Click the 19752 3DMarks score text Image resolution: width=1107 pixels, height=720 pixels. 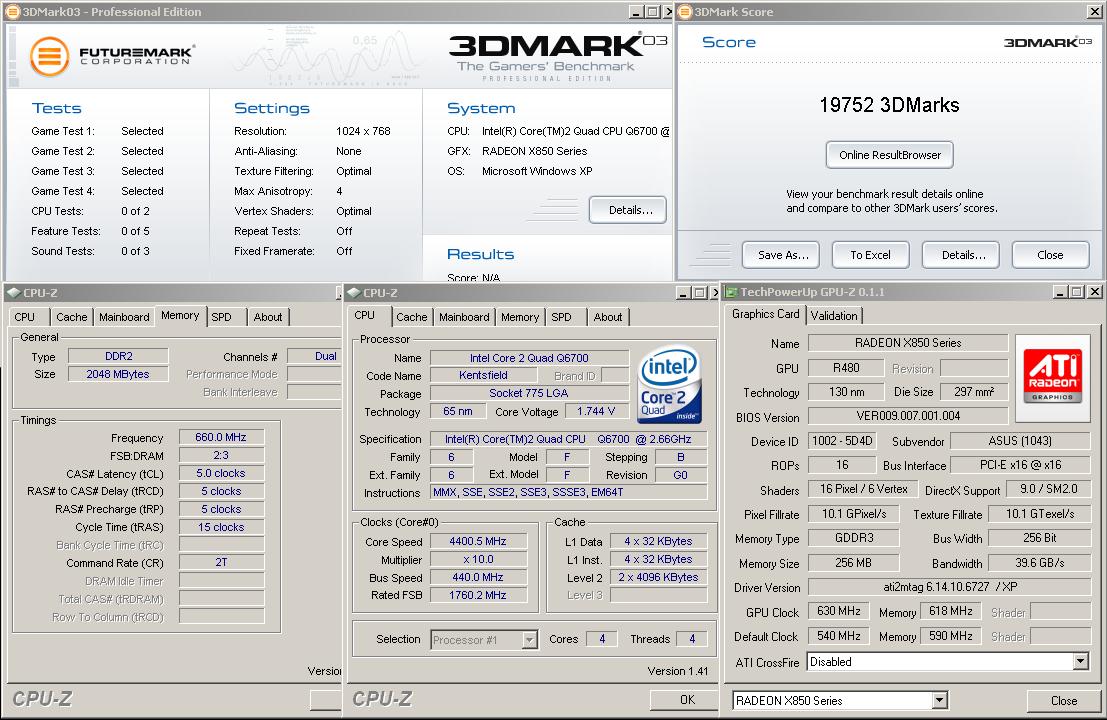click(x=890, y=105)
